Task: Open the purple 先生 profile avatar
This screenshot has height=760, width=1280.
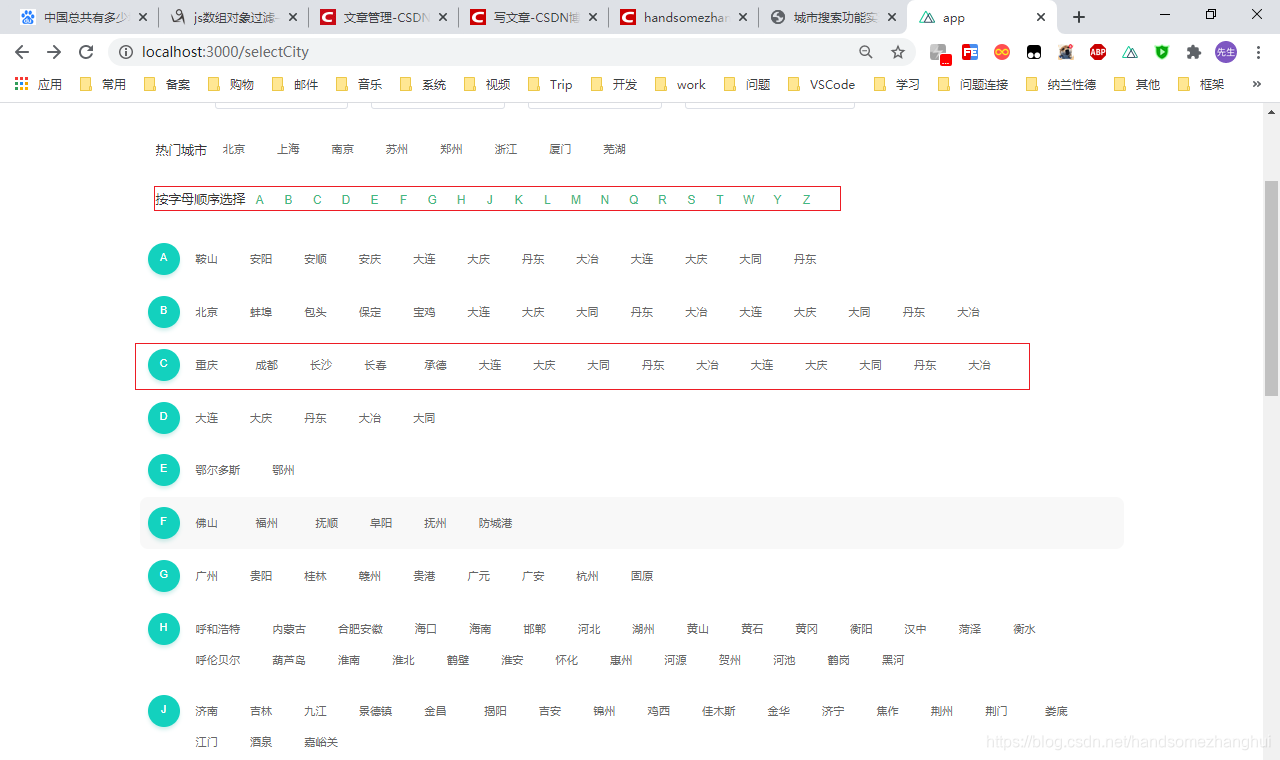Action: (x=1226, y=52)
